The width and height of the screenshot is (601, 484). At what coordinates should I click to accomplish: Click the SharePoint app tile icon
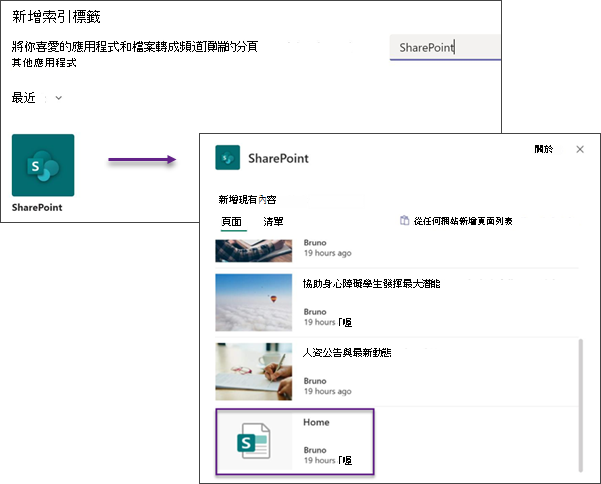coord(43,165)
